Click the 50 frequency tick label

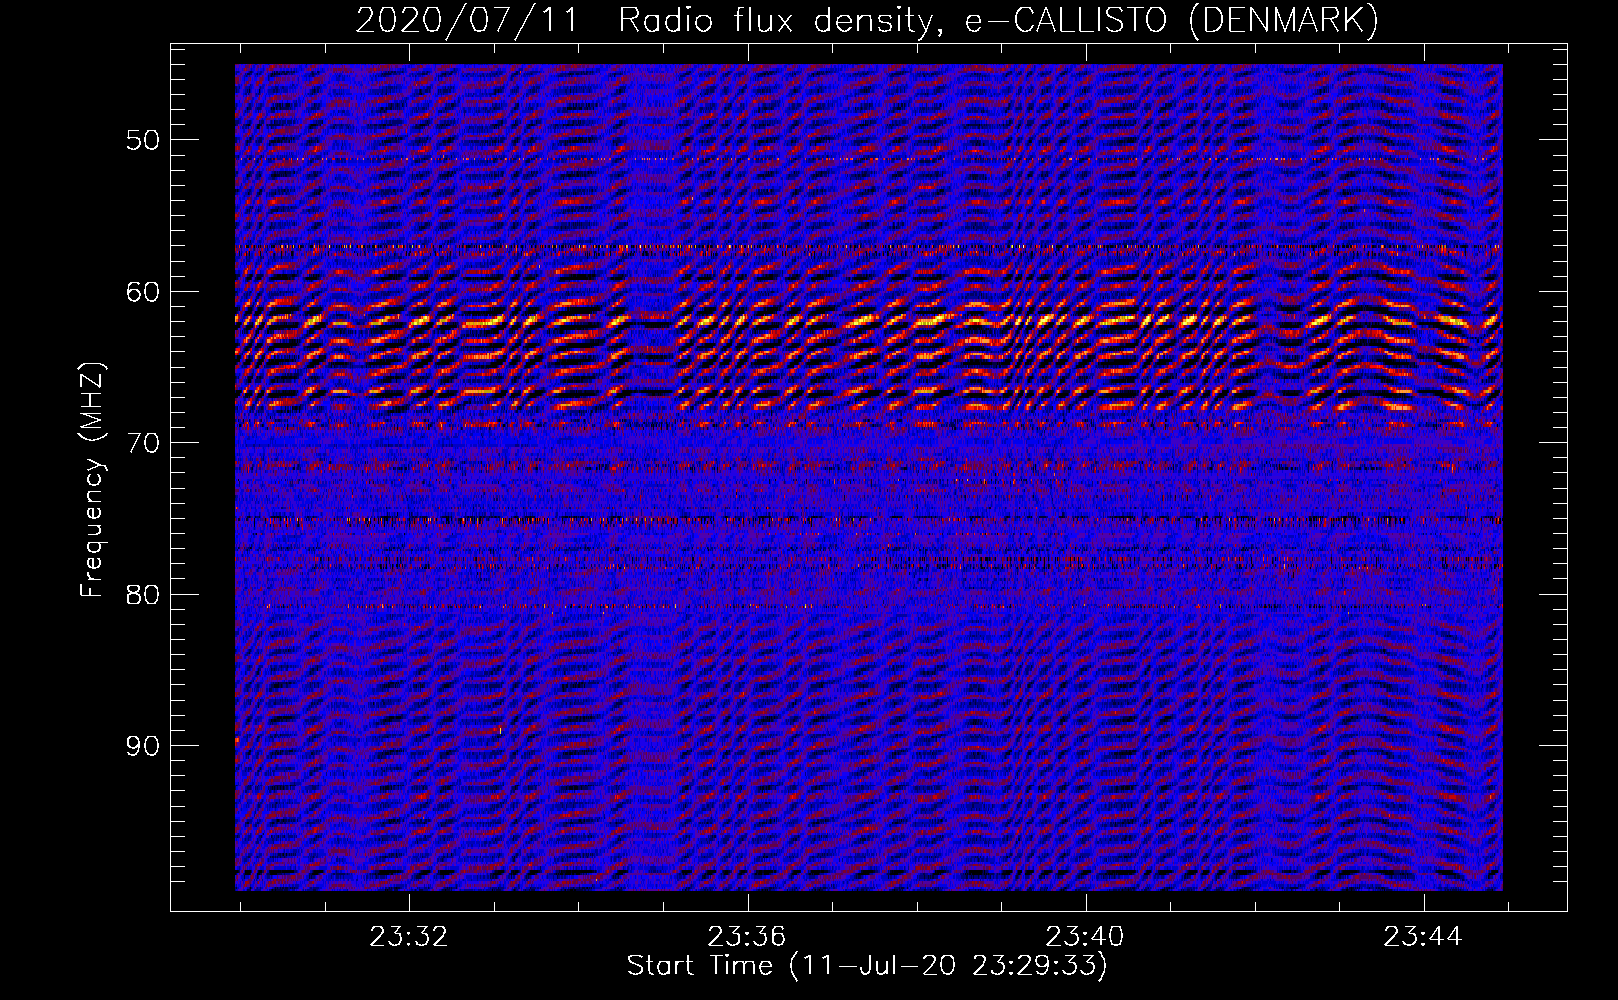[x=142, y=140]
